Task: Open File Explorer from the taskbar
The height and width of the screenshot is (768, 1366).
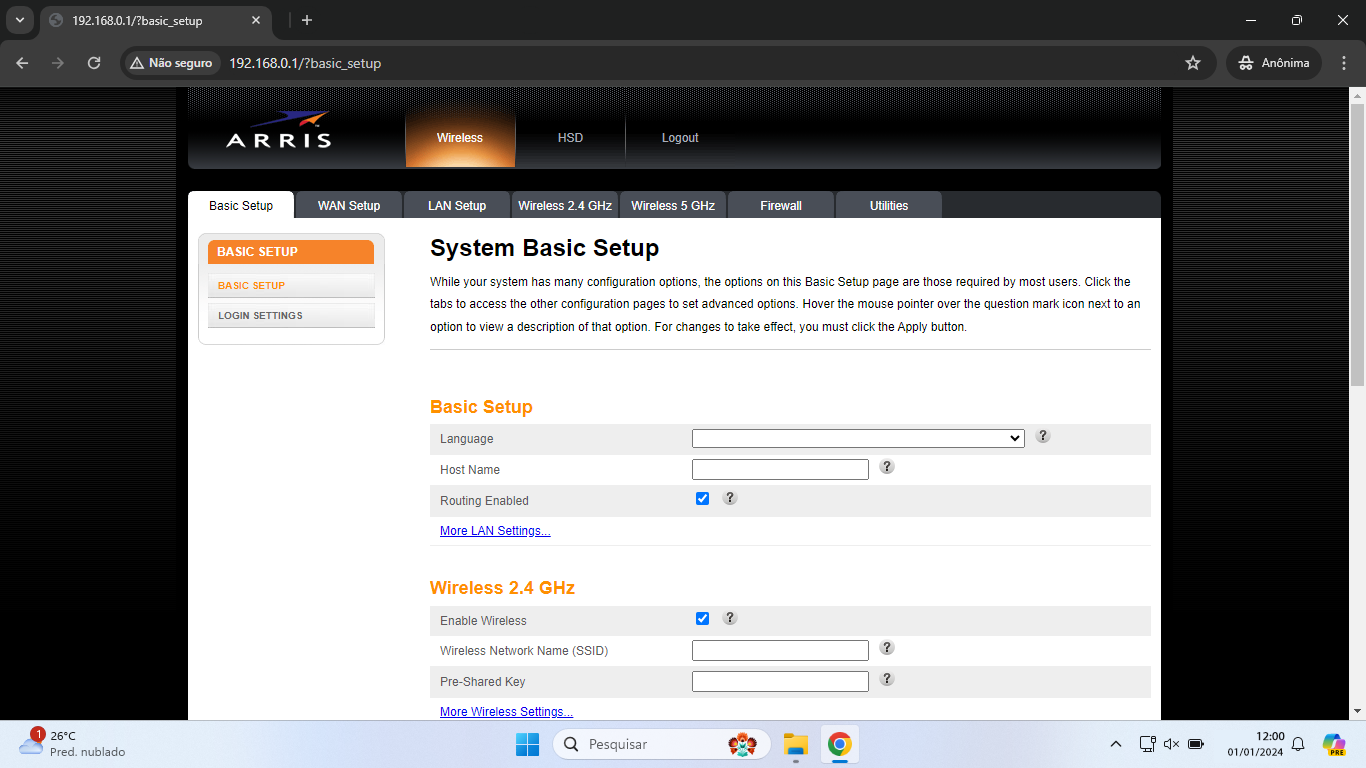Action: click(796, 744)
